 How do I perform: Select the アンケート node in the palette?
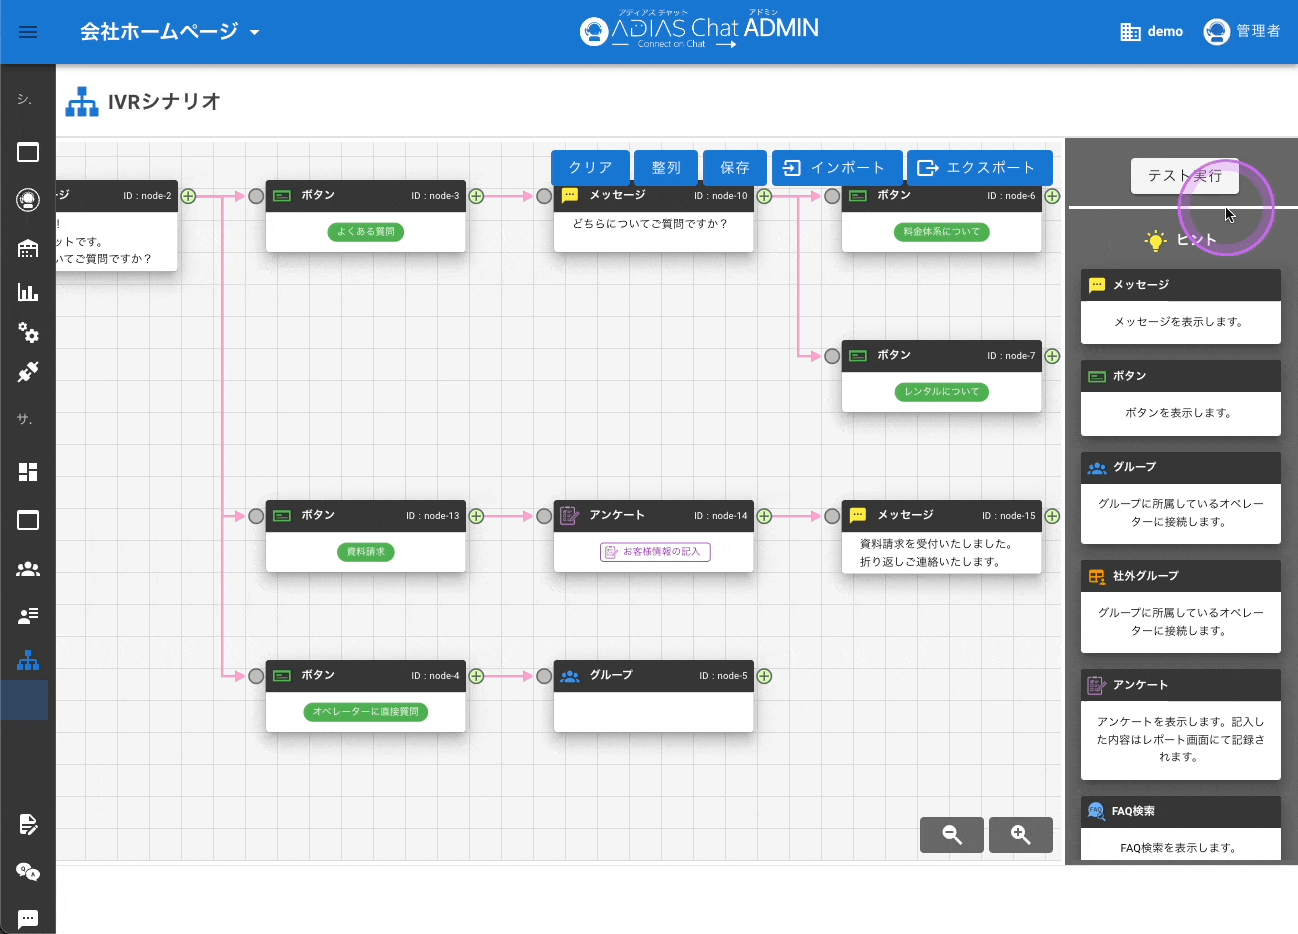coord(1180,685)
